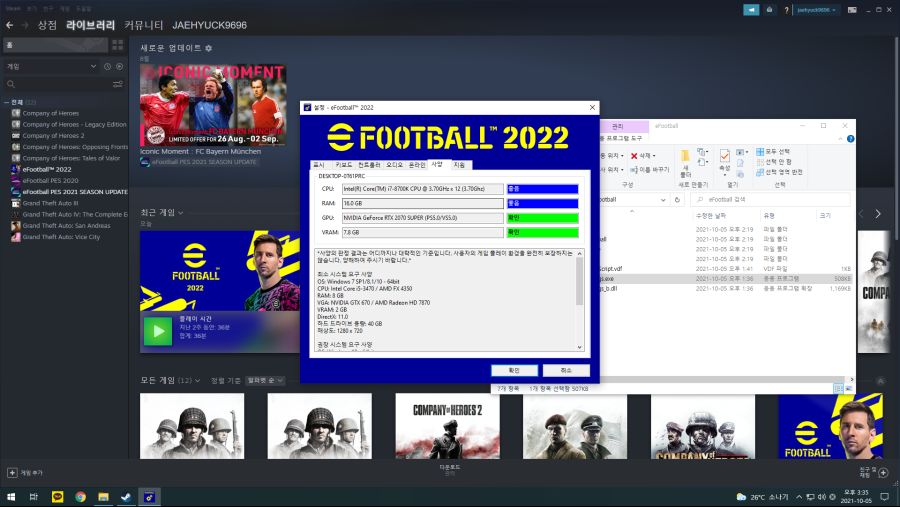The width and height of the screenshot is (900, 507).
Task: Select Company of Heroes 2 in list
Action: [53, 136]
